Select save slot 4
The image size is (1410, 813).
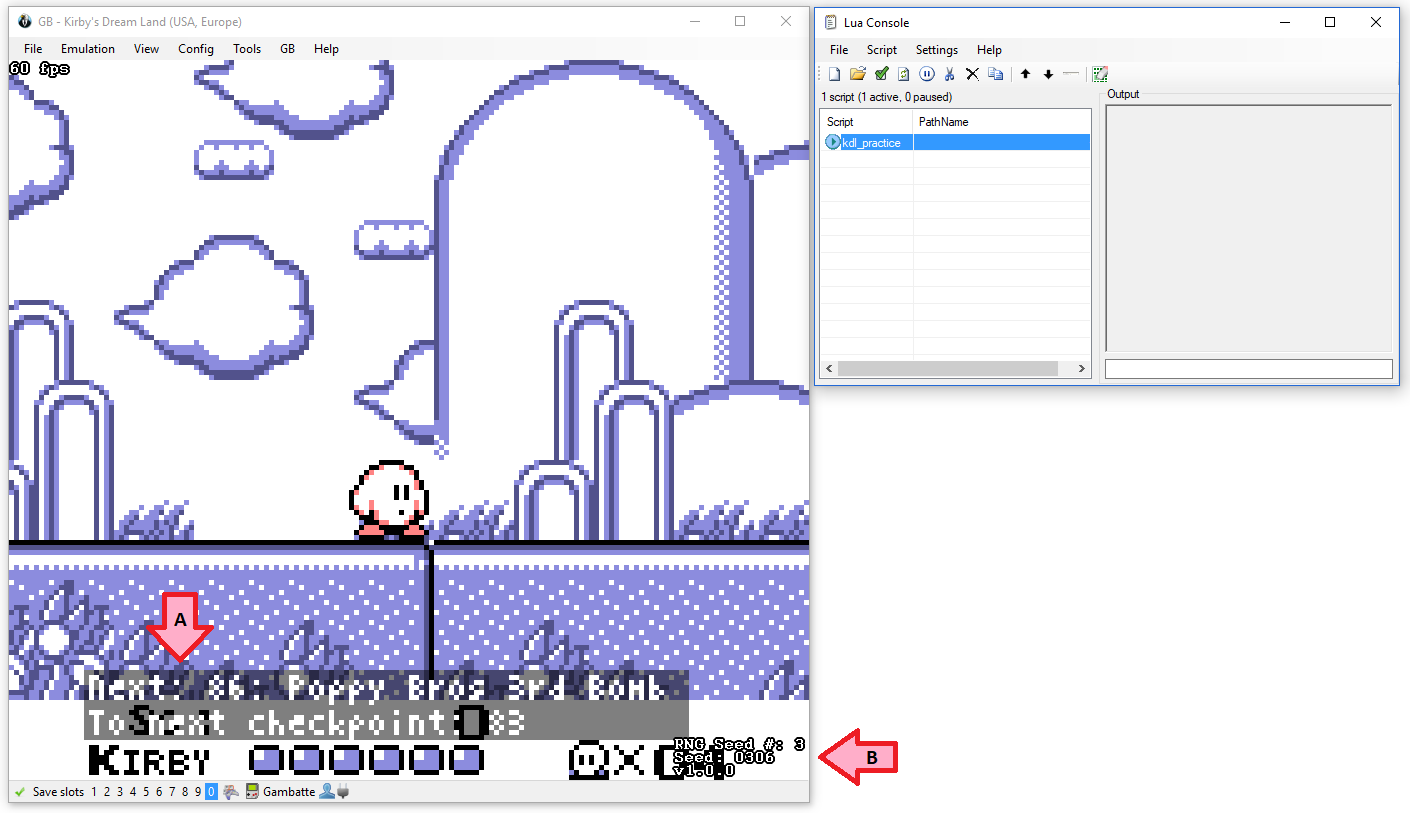[x=134, y=792]
